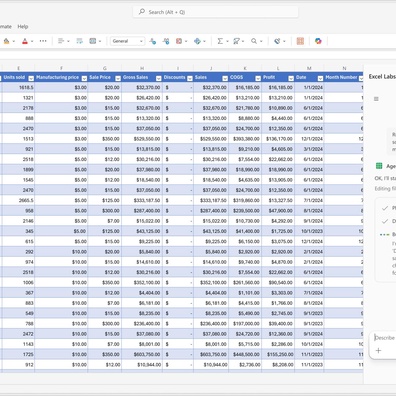Open the Sales column filter button
The image size is (396, 396).
coord(225,78)
